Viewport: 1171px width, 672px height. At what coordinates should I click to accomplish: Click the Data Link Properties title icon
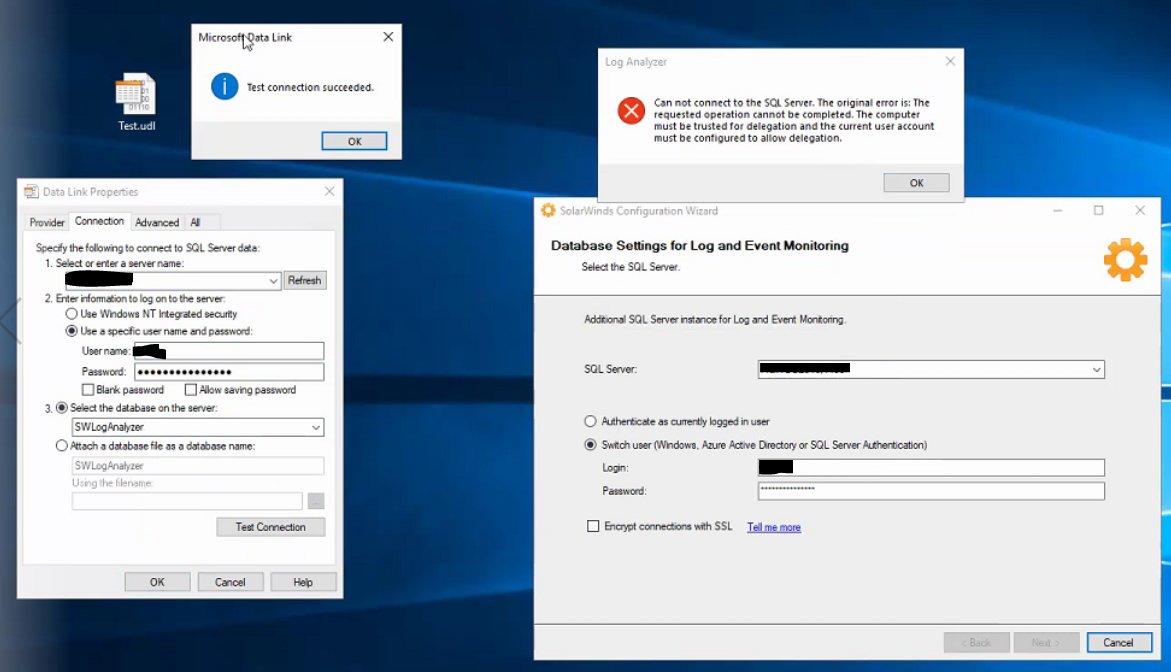(x=31, y=192)
